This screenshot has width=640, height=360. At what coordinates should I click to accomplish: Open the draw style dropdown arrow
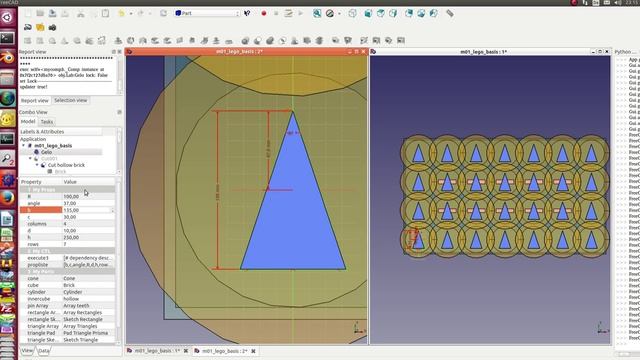coord(339,13)
